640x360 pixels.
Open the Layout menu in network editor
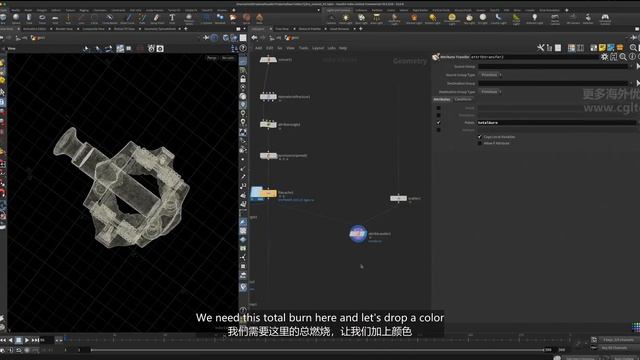click(x=318, y=48)
